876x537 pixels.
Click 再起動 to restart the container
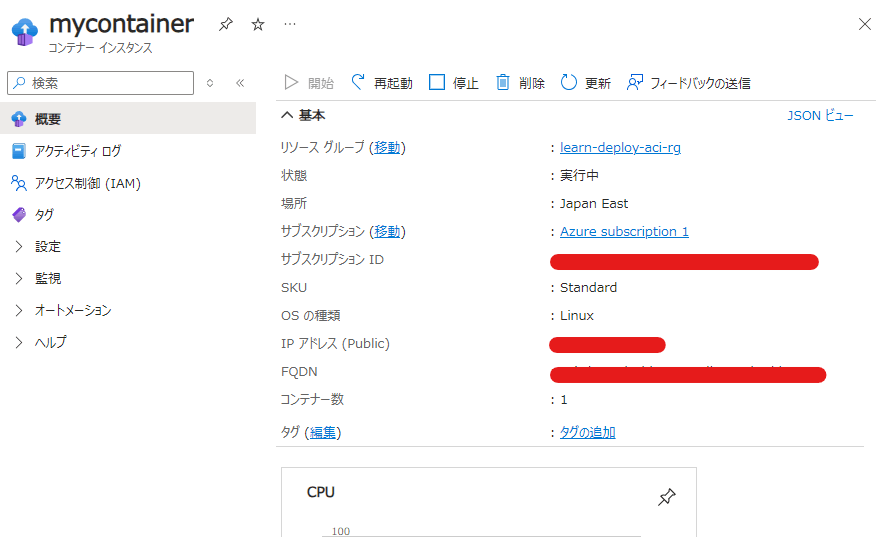click(382, 83)
